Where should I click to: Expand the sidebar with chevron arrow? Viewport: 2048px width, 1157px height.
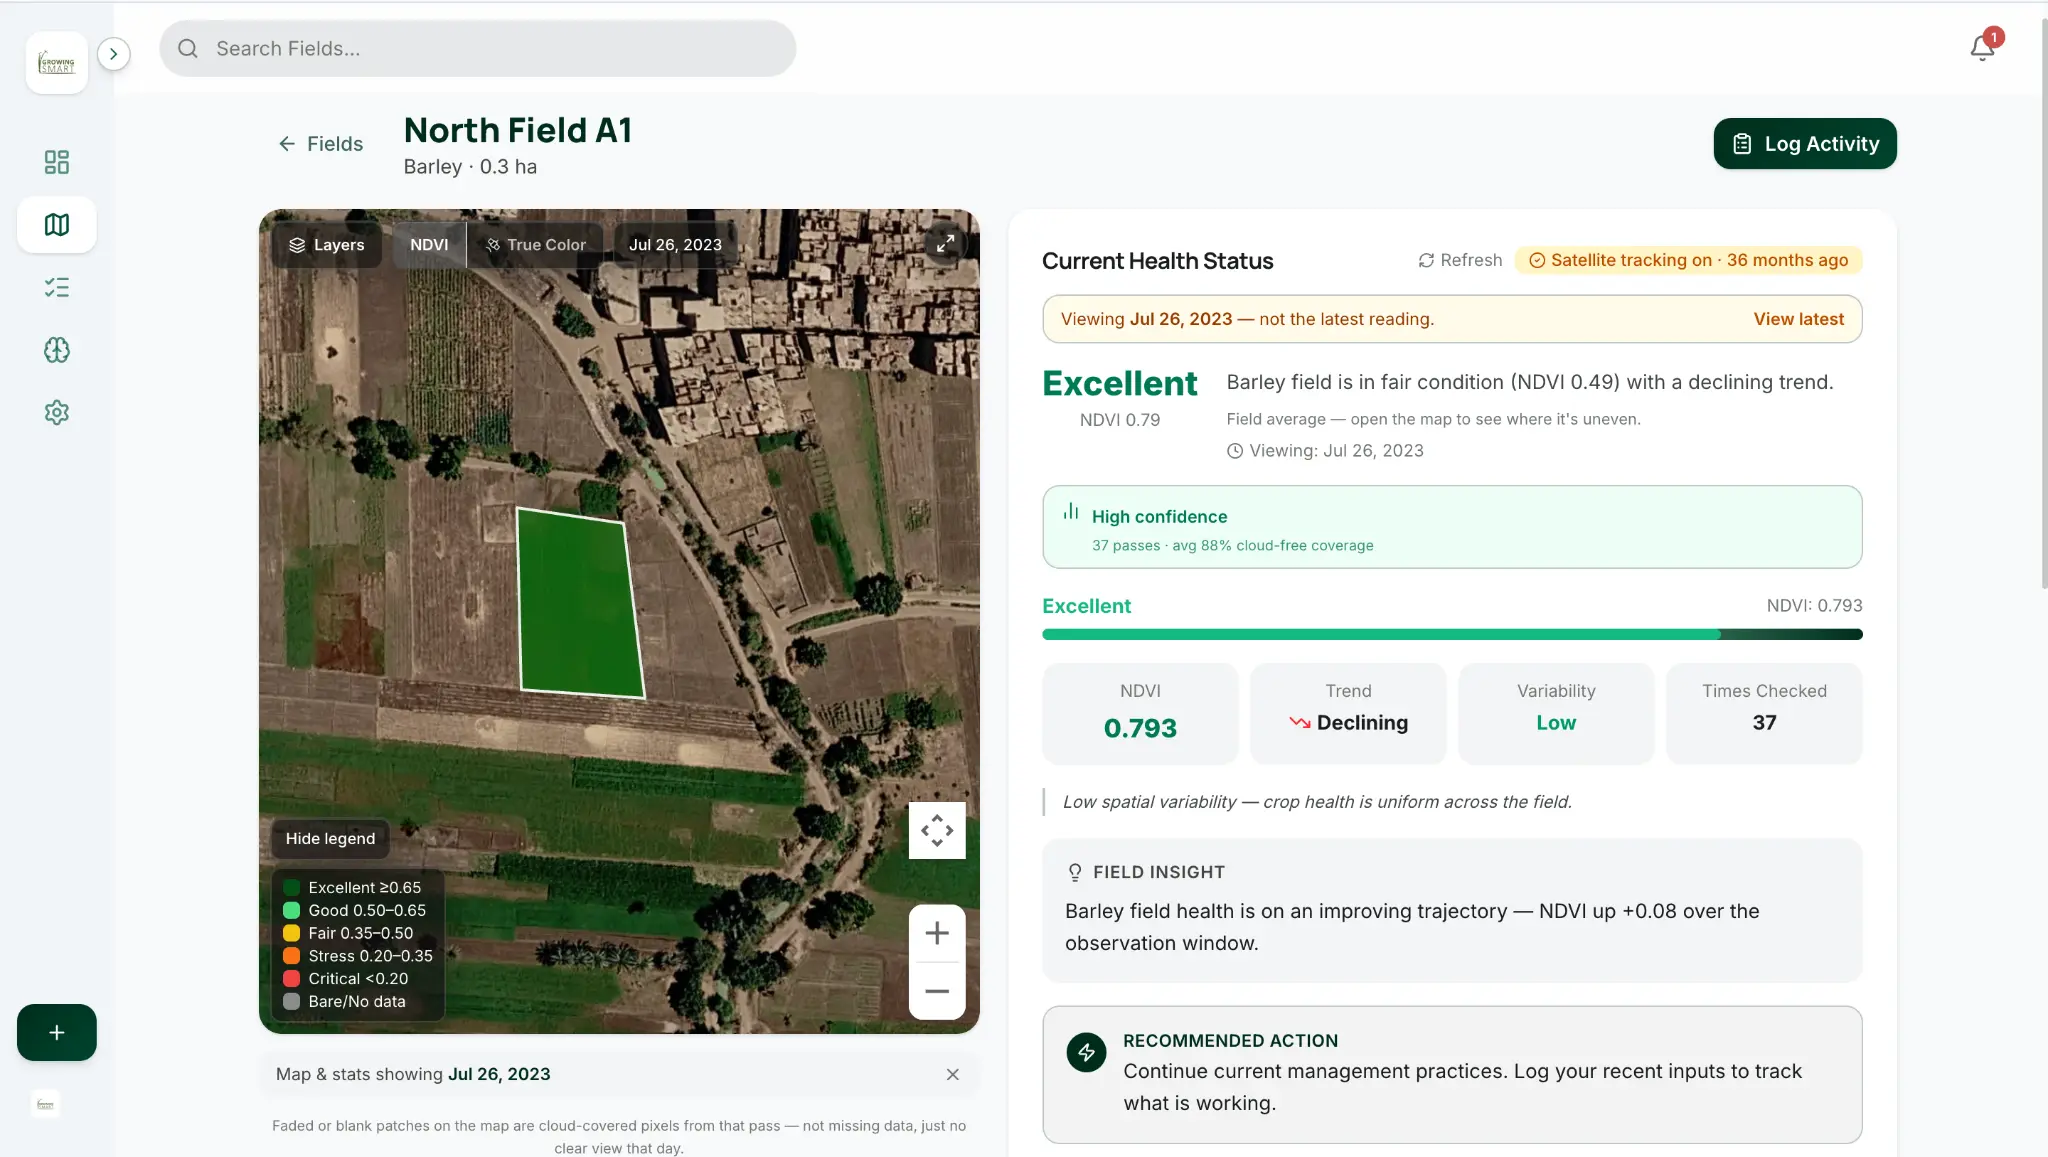[114, 54]
